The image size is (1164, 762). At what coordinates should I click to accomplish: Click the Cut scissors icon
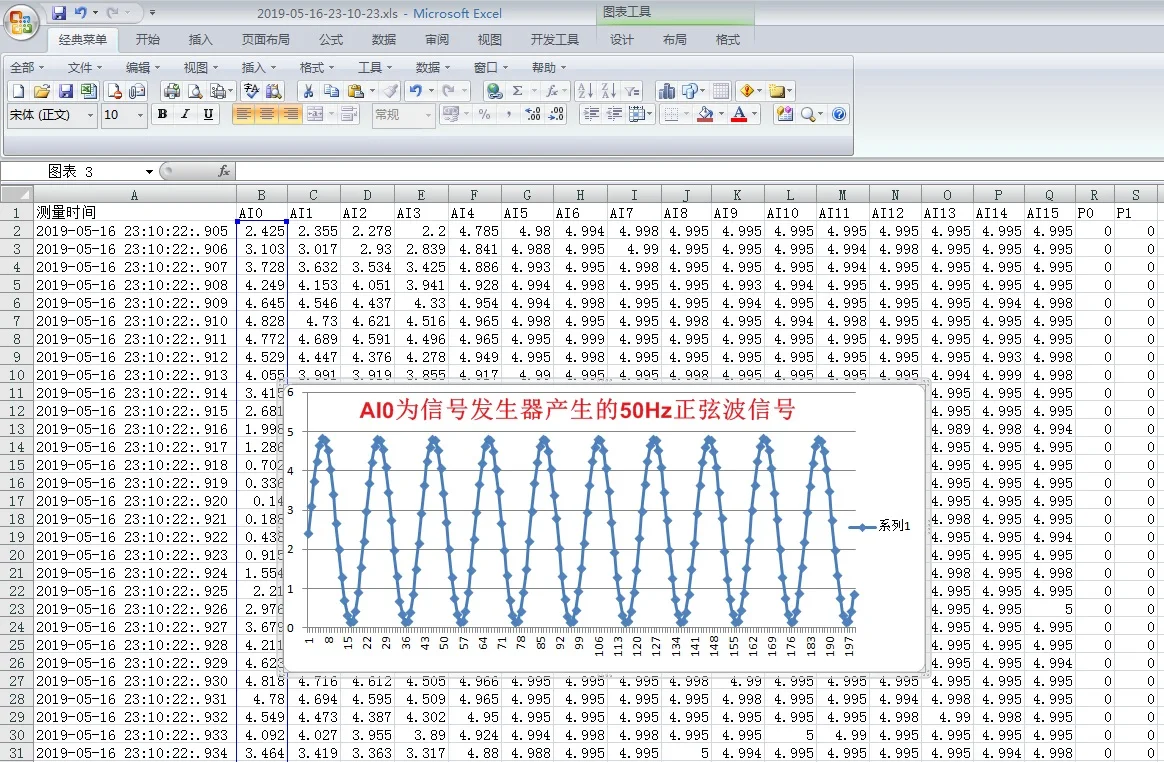(x=308, y=91)
